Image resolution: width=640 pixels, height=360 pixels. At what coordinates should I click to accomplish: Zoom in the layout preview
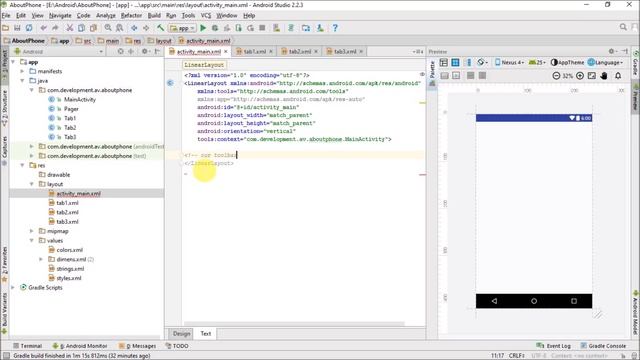click(580, 76)
